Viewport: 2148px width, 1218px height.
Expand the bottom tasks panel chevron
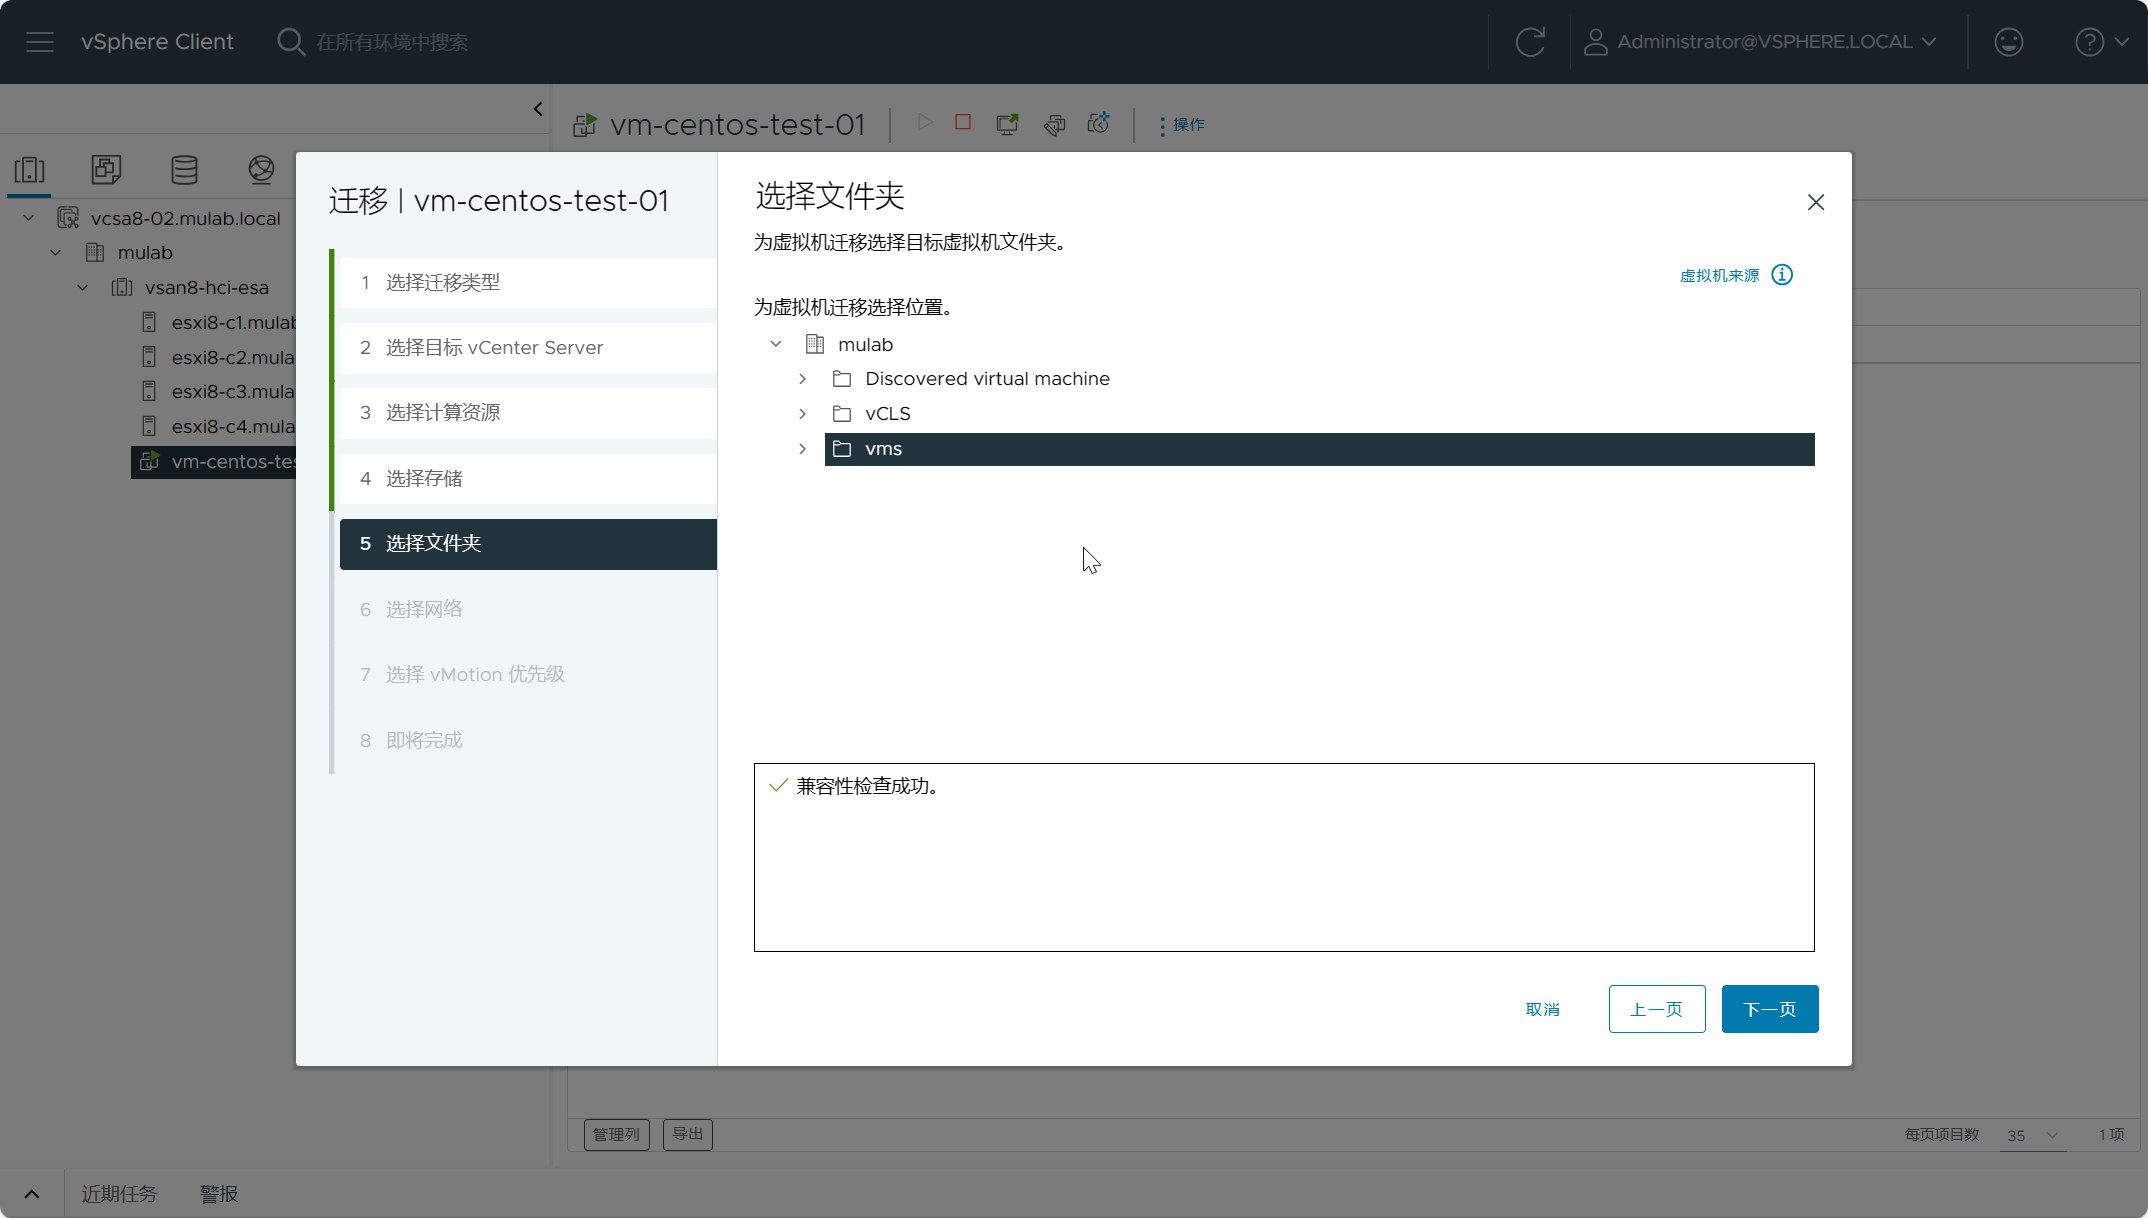(x=32, y=1194)
